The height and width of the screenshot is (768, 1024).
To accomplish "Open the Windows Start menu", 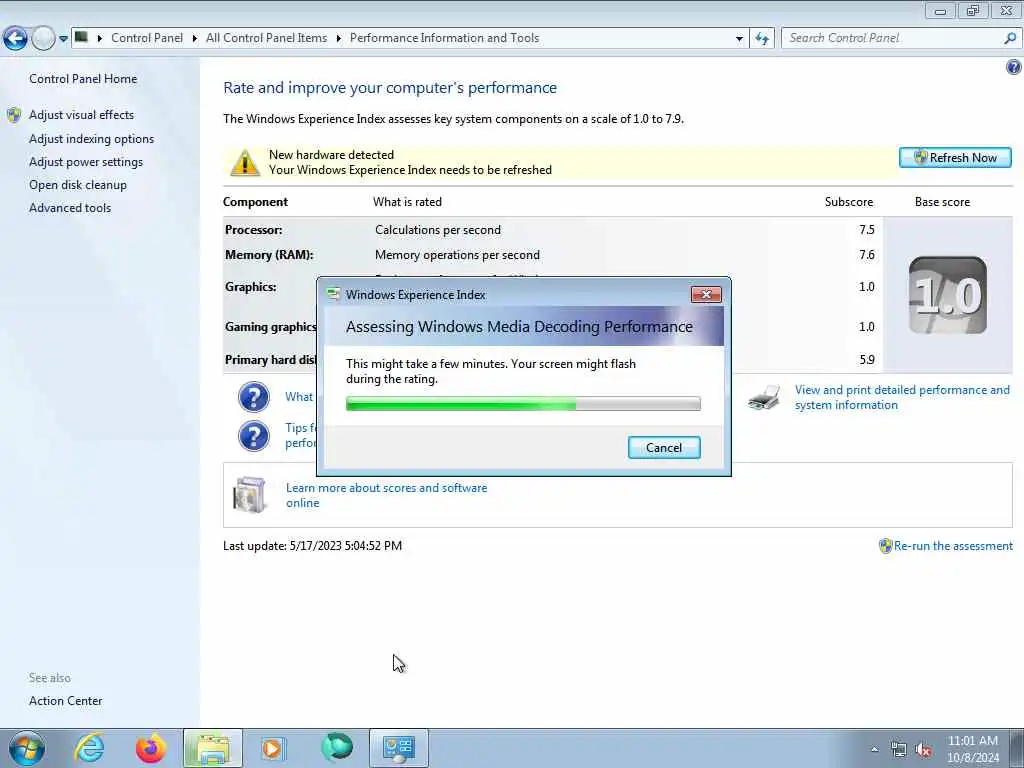I will click(27, 748).
